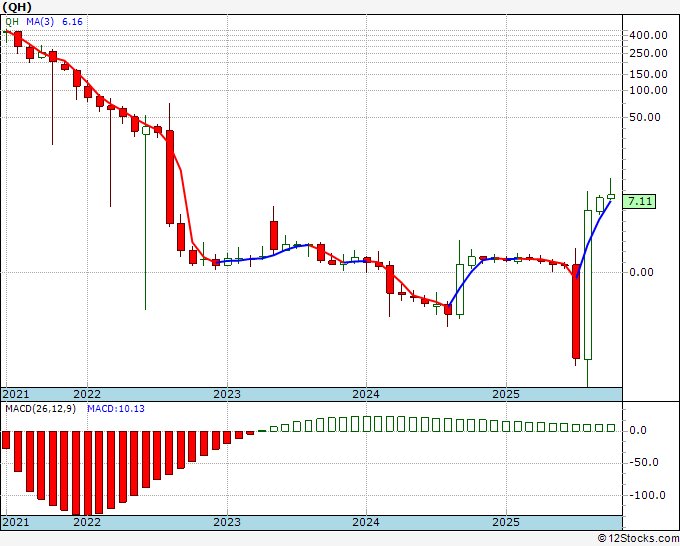
Task: Click the (QH) chart title
Action: click(17, 7)
